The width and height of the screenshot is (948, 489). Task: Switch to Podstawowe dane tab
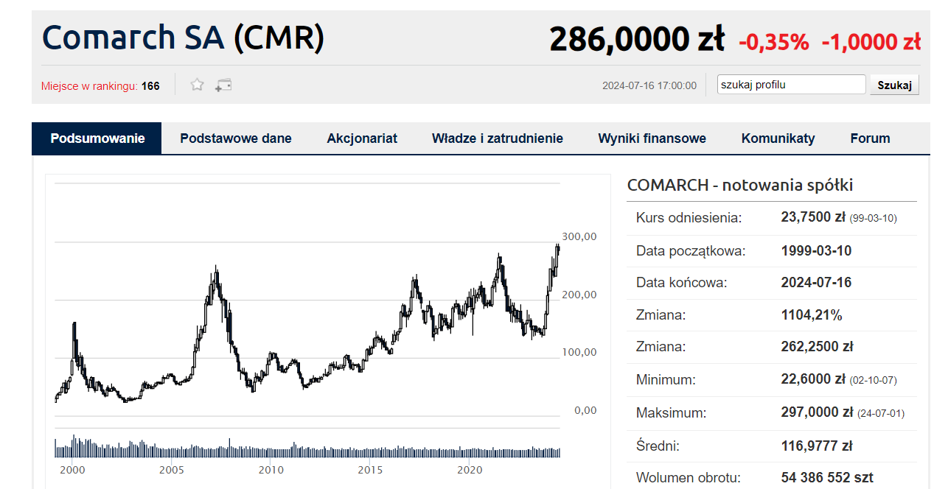236,138
